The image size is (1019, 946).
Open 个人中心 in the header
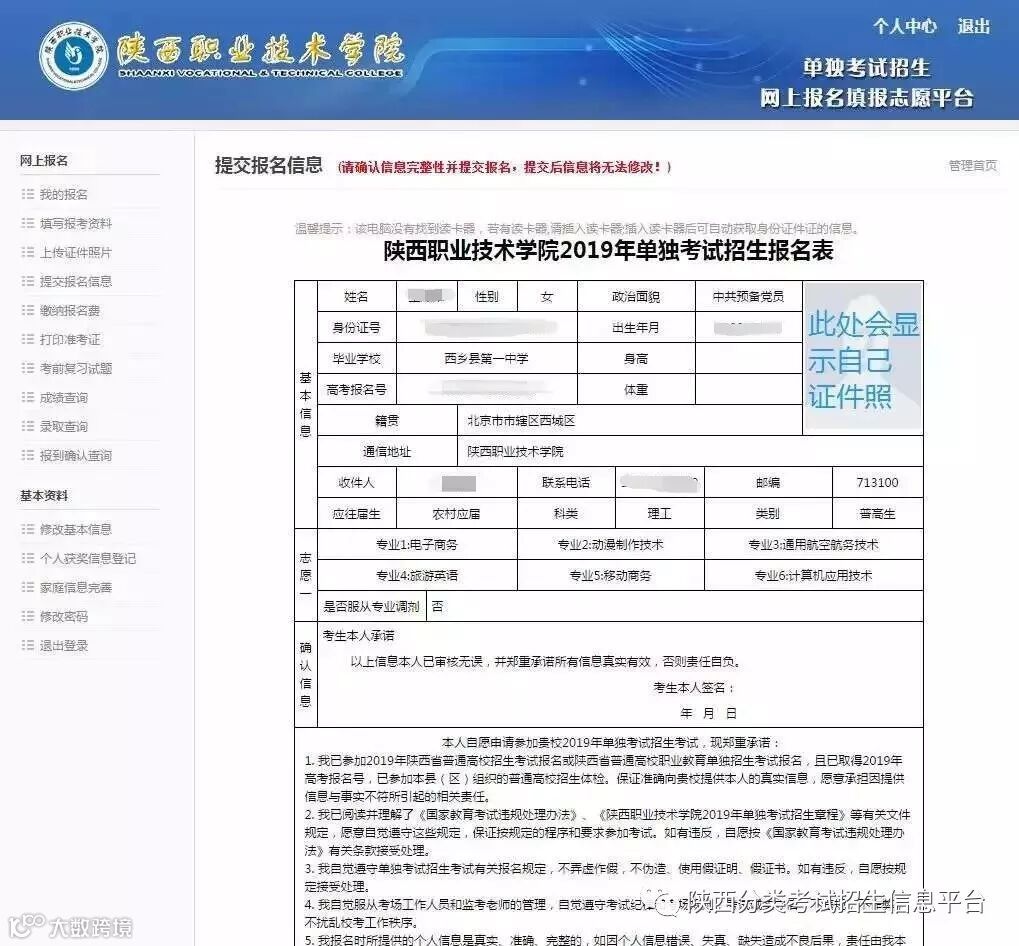point(905,27)
